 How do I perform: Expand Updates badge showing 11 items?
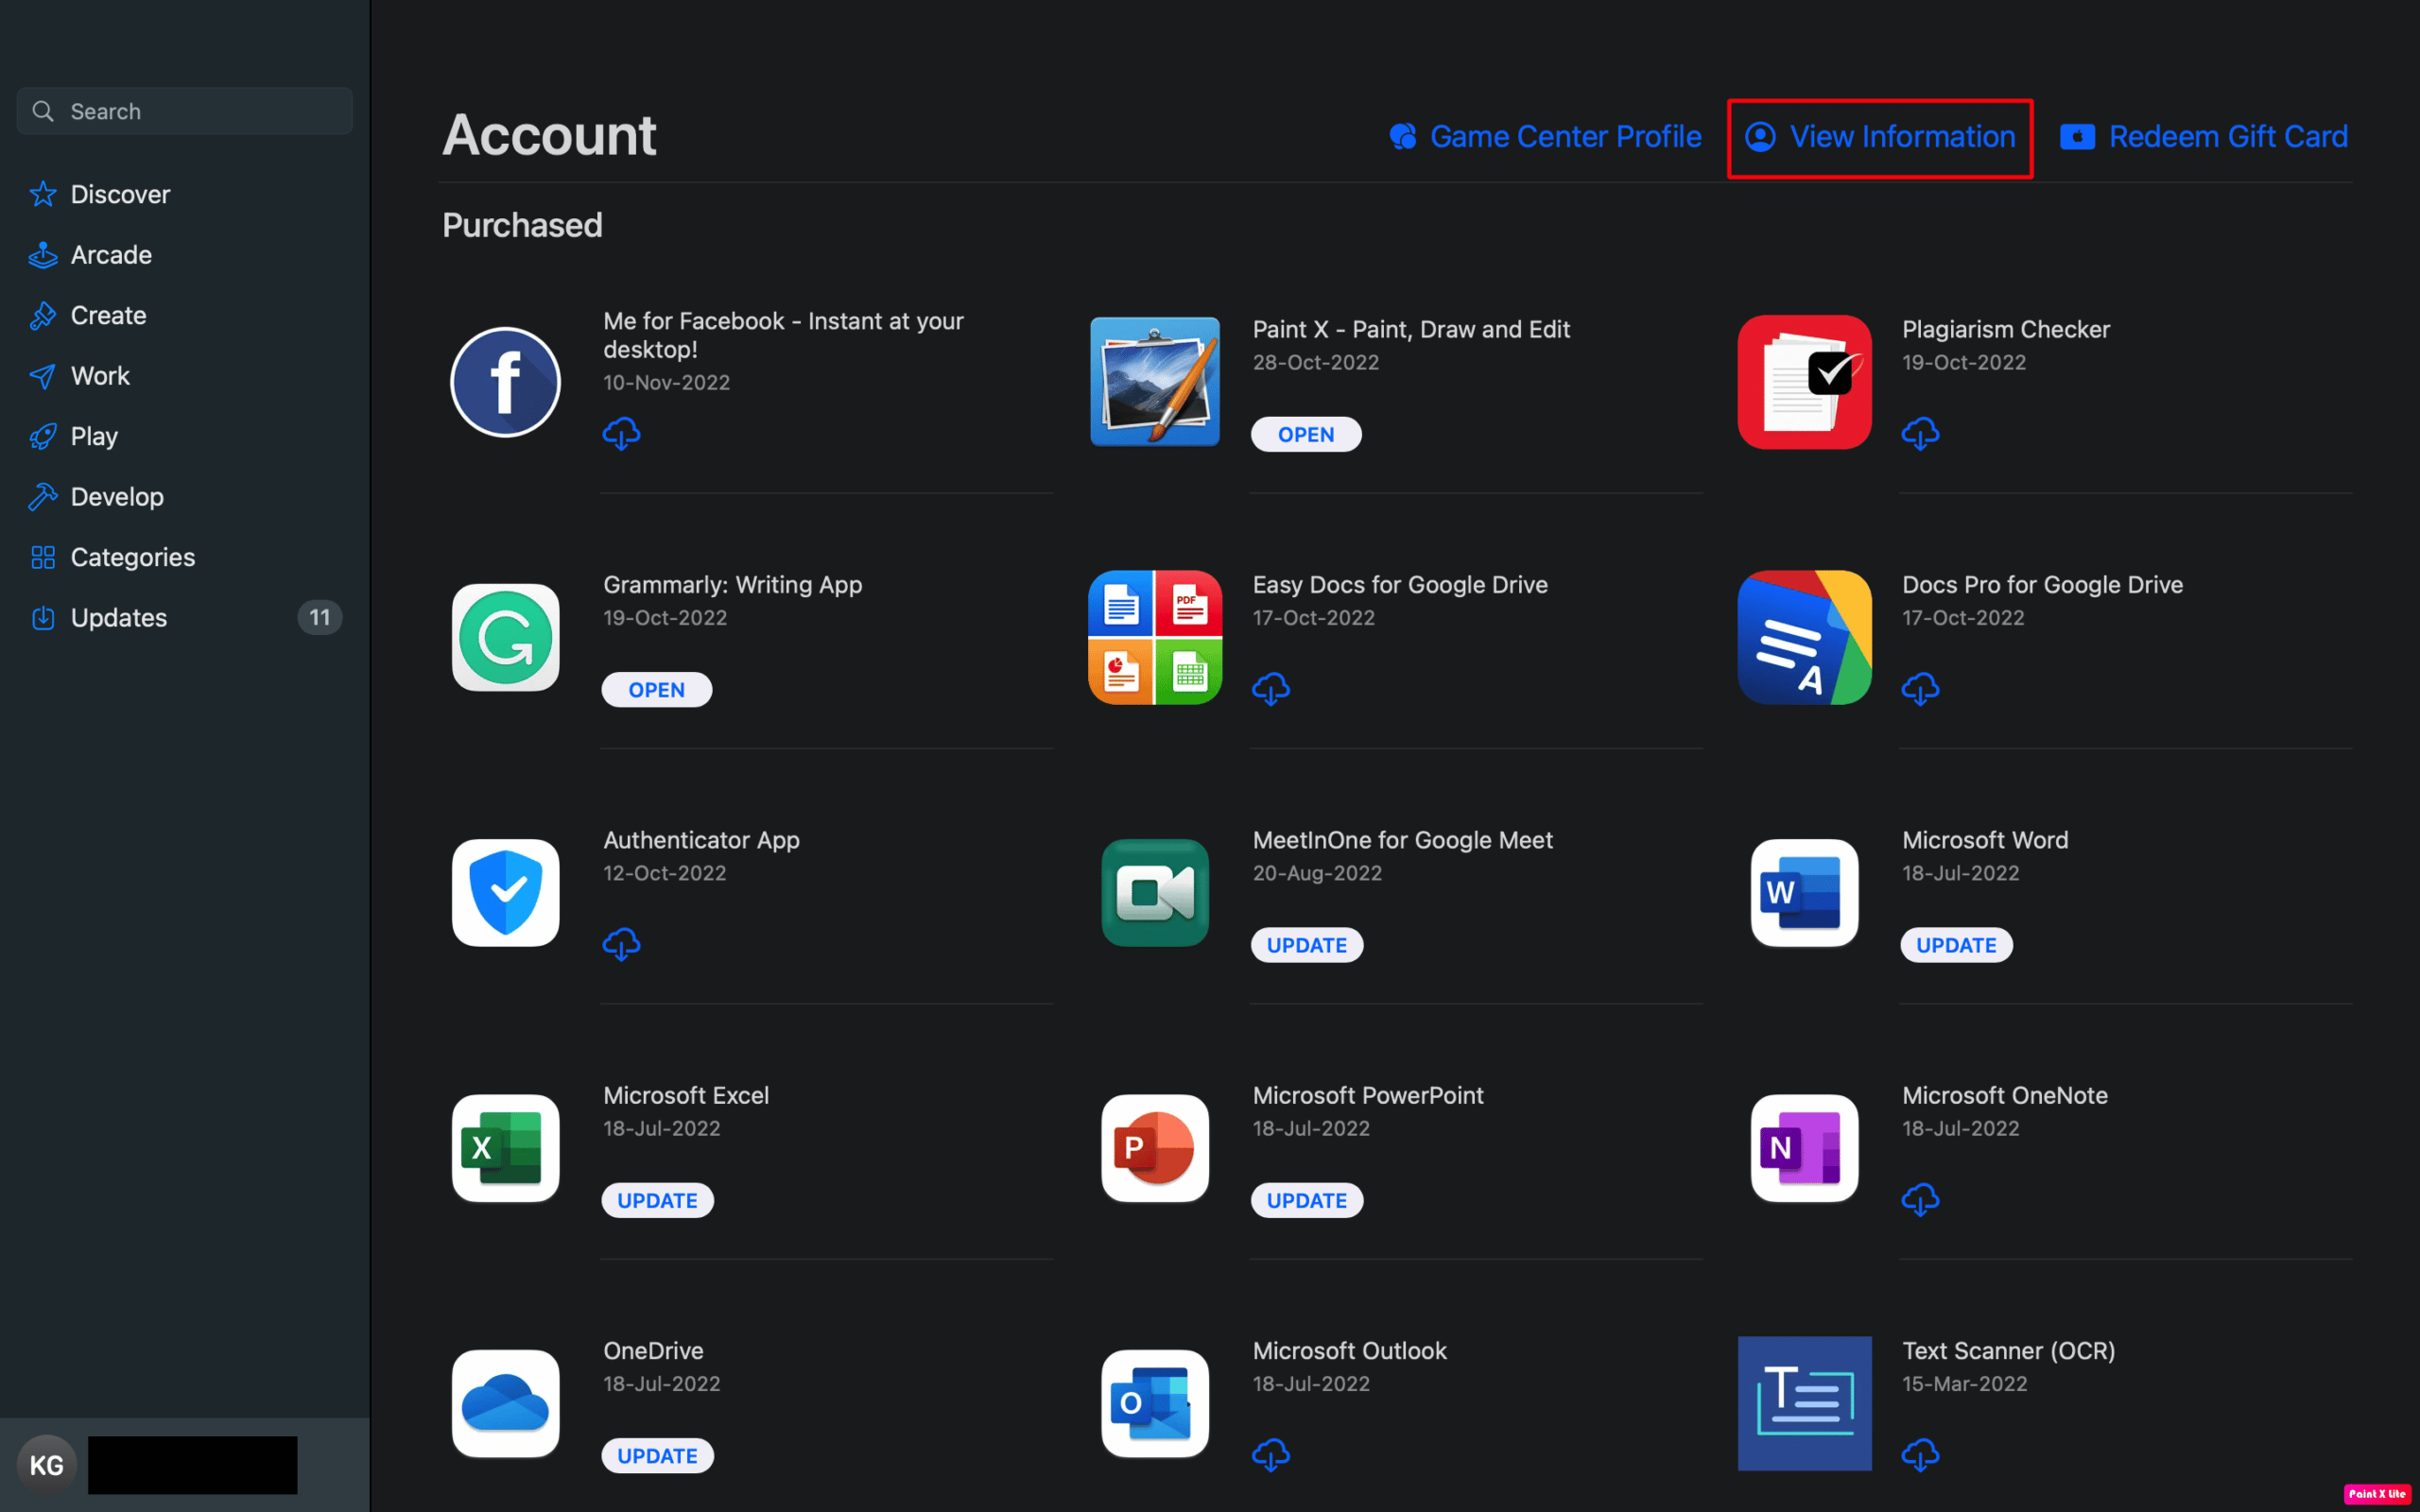(319, 615)
